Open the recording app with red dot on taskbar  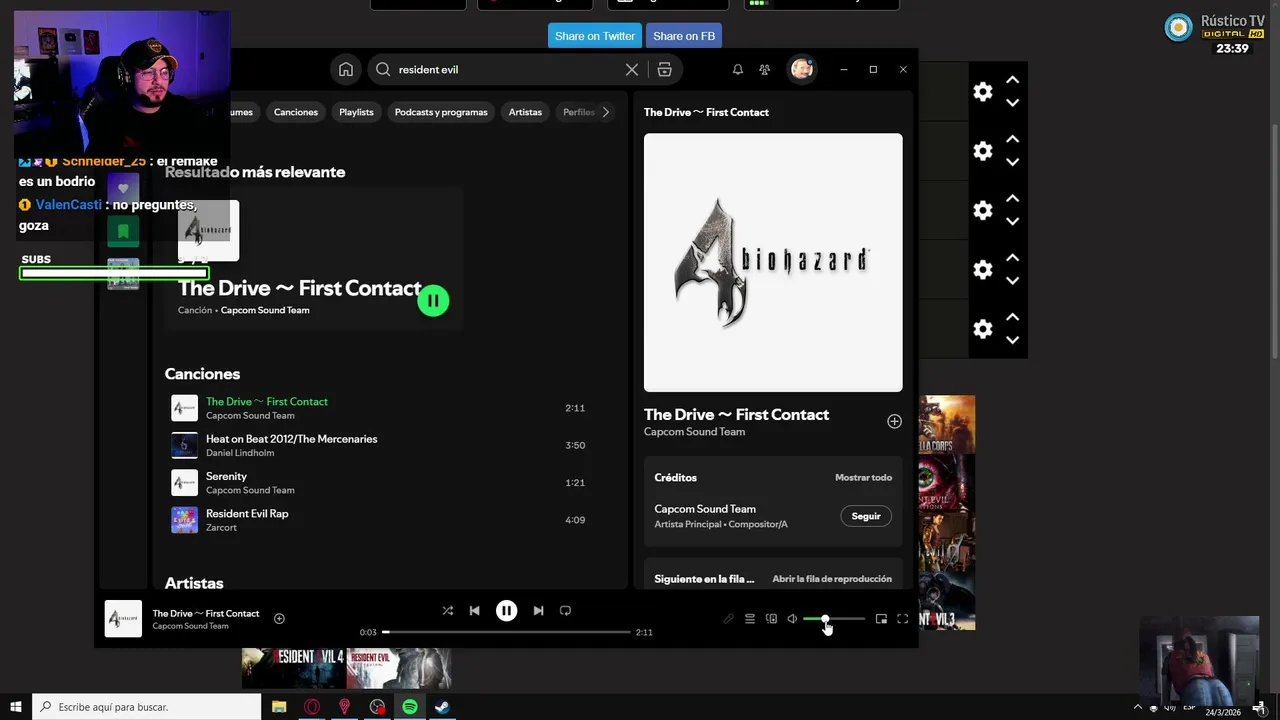point(377,707)
